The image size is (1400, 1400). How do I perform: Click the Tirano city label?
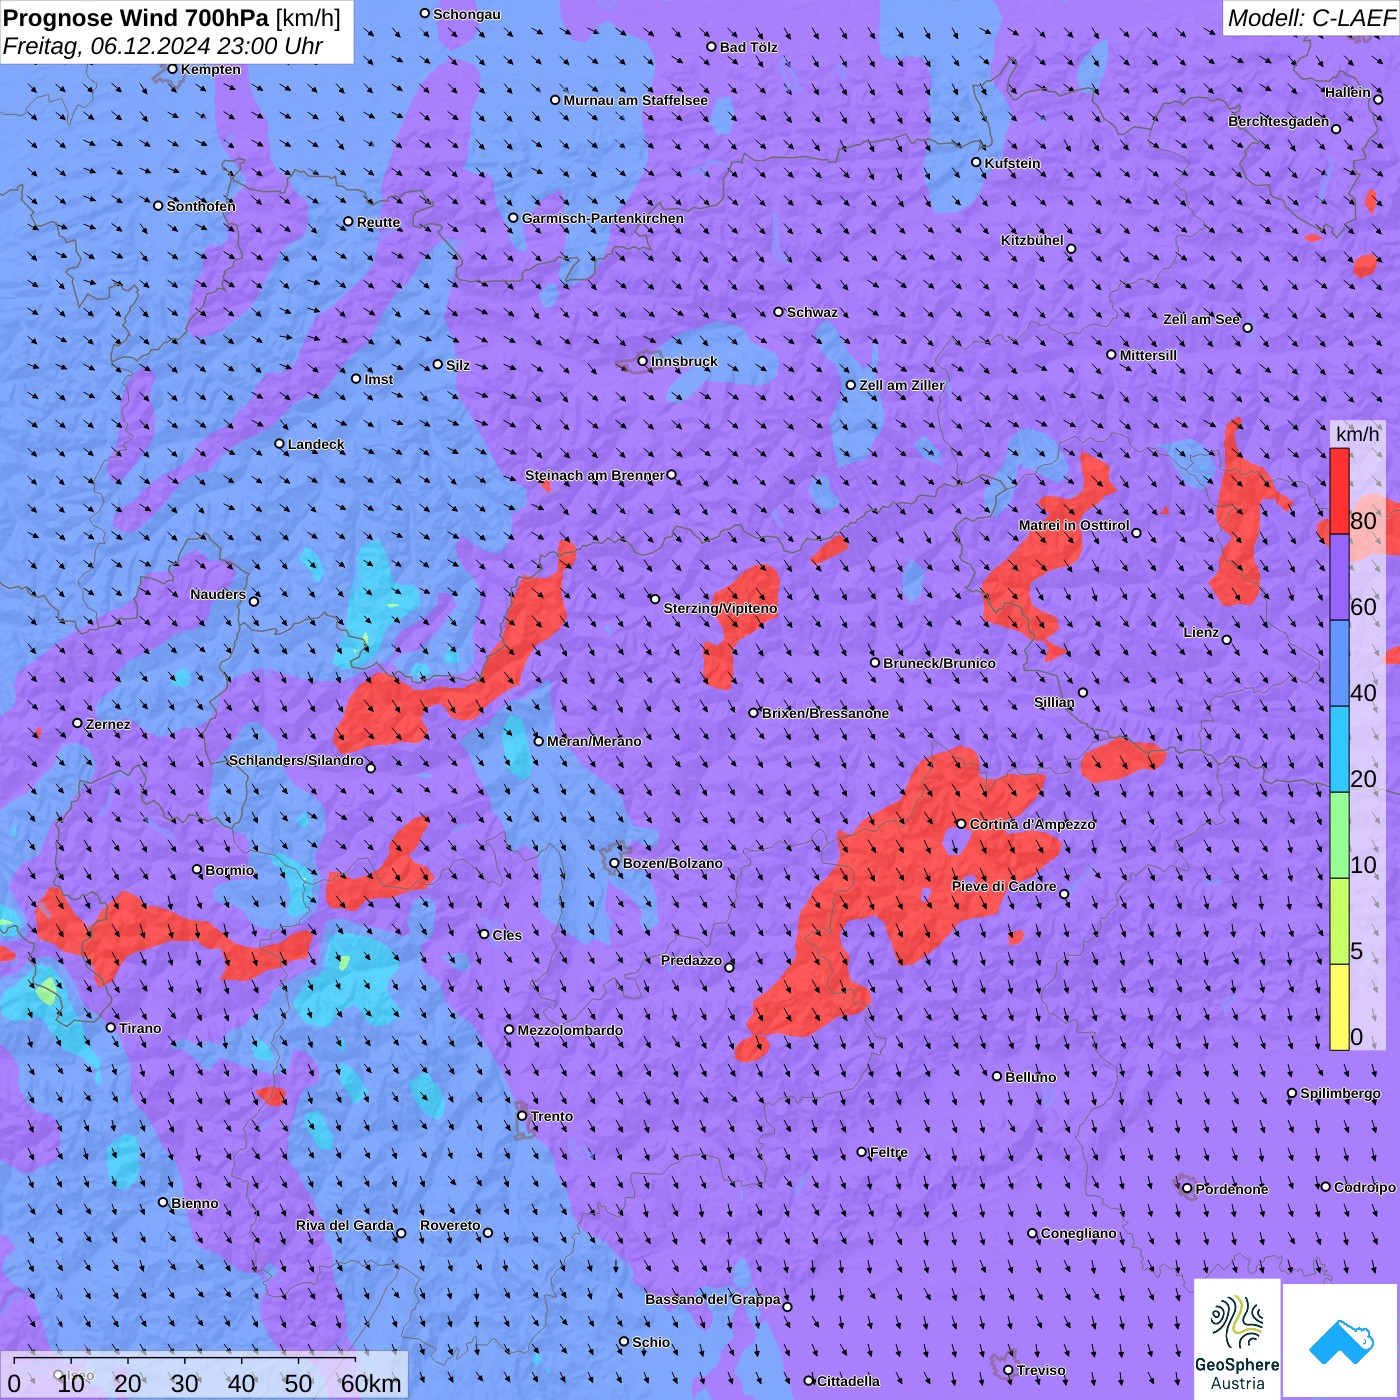click(140, 1028)
